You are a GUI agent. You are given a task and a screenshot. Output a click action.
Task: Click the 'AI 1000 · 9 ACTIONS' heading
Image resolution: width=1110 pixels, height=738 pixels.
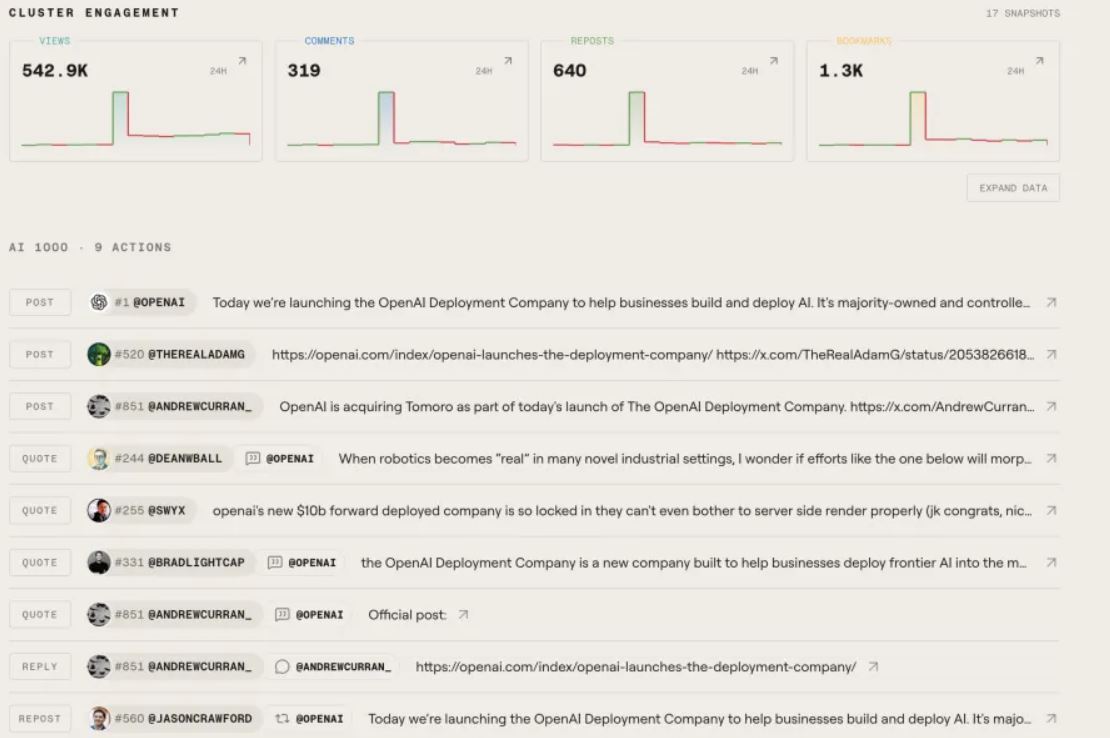click(90, 247)
